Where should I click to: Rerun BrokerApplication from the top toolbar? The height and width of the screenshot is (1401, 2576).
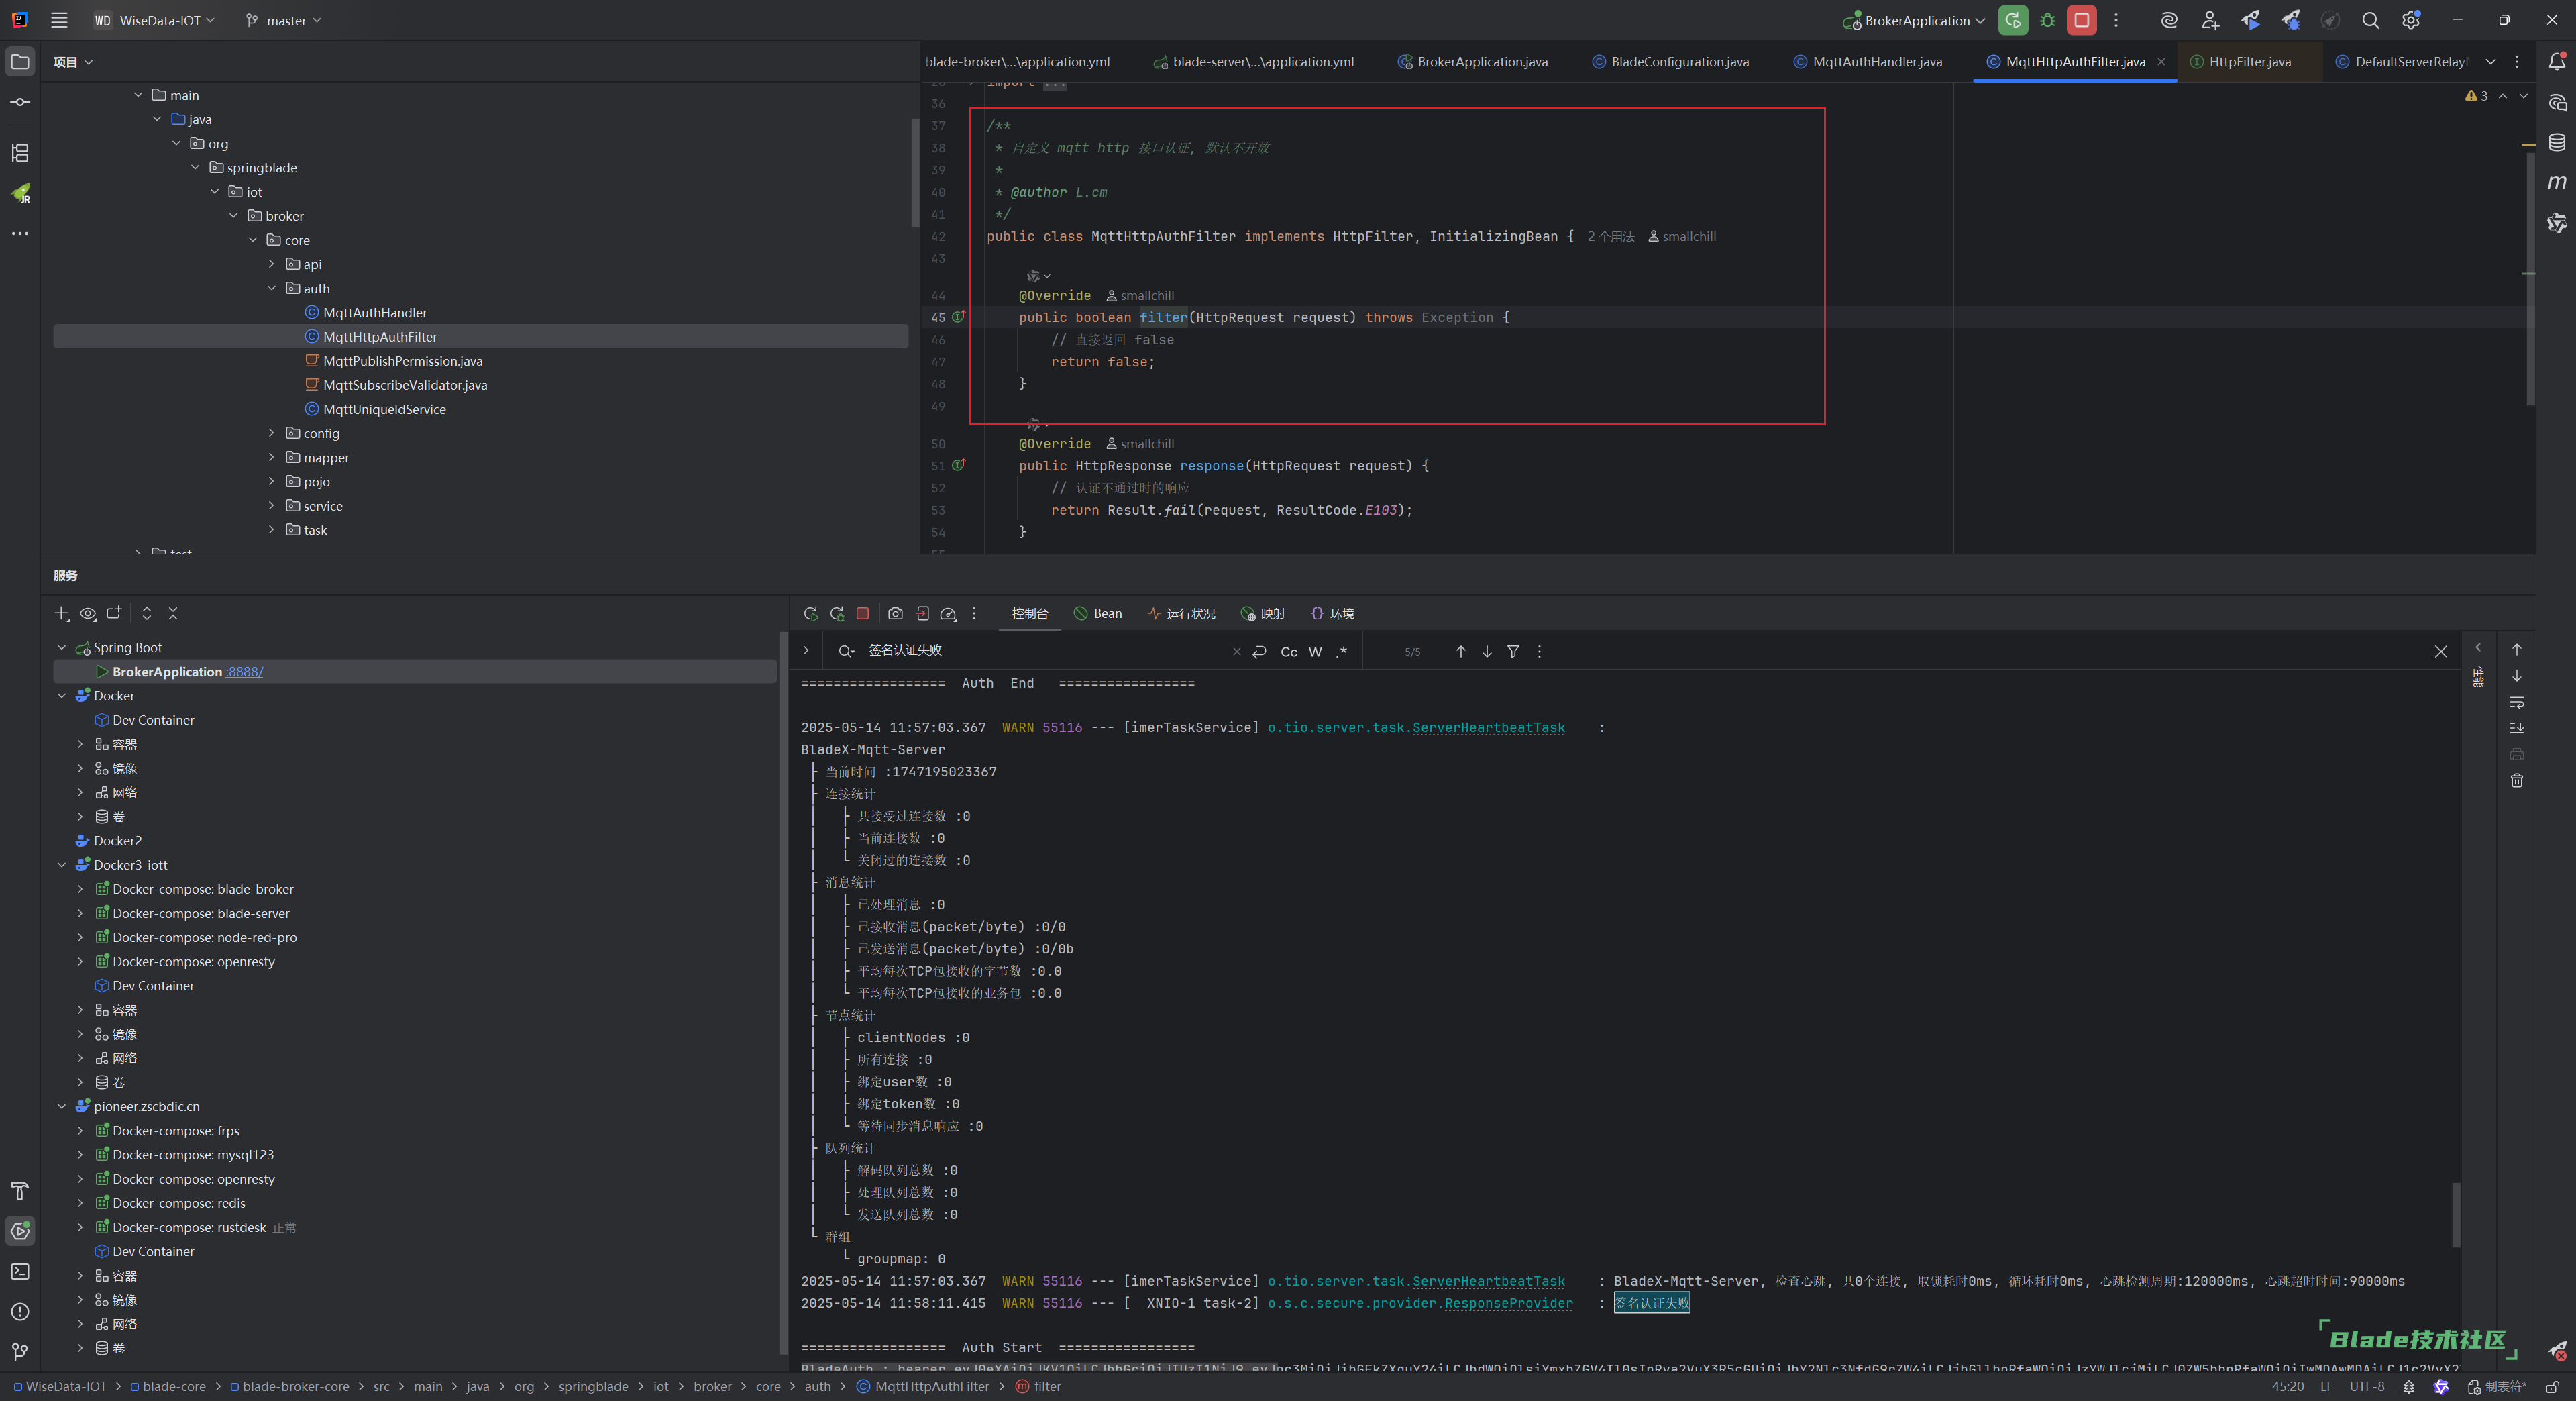pyautogui.click(x=2012, y=20)
